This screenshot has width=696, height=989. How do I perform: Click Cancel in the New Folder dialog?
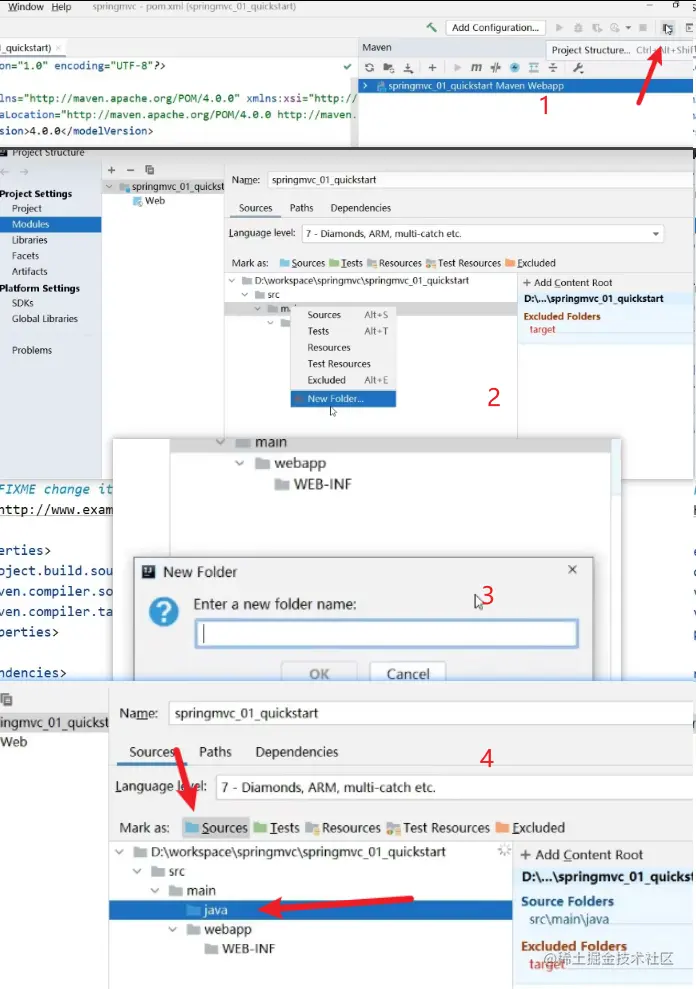(408, 674)
